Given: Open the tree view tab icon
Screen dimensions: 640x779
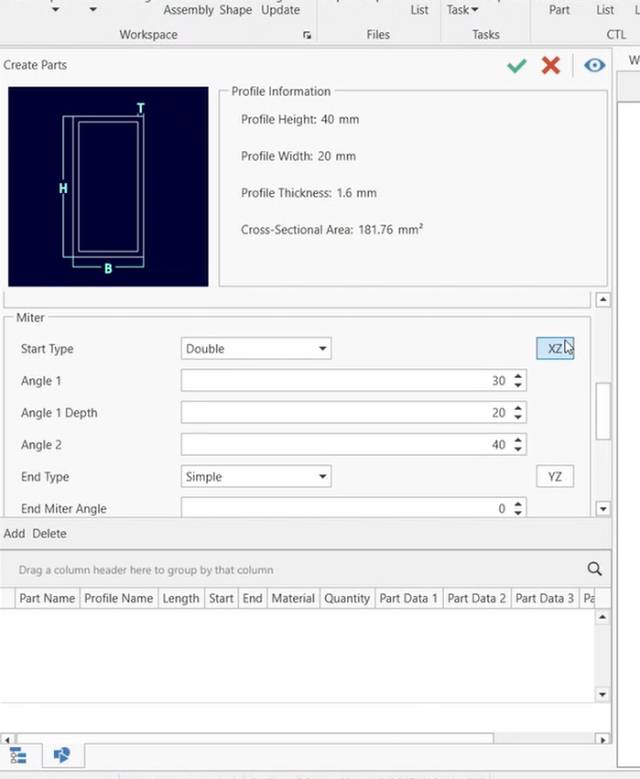Looking at the screenshot, I should (x=18, y=755).
